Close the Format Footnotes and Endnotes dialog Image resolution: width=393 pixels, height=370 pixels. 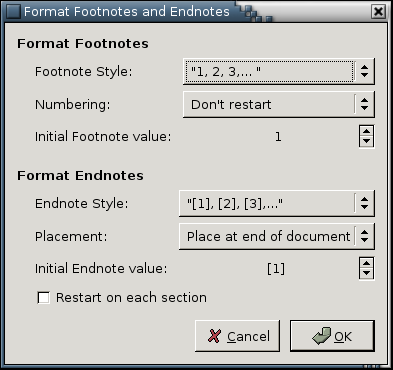(x=378, y=12)
